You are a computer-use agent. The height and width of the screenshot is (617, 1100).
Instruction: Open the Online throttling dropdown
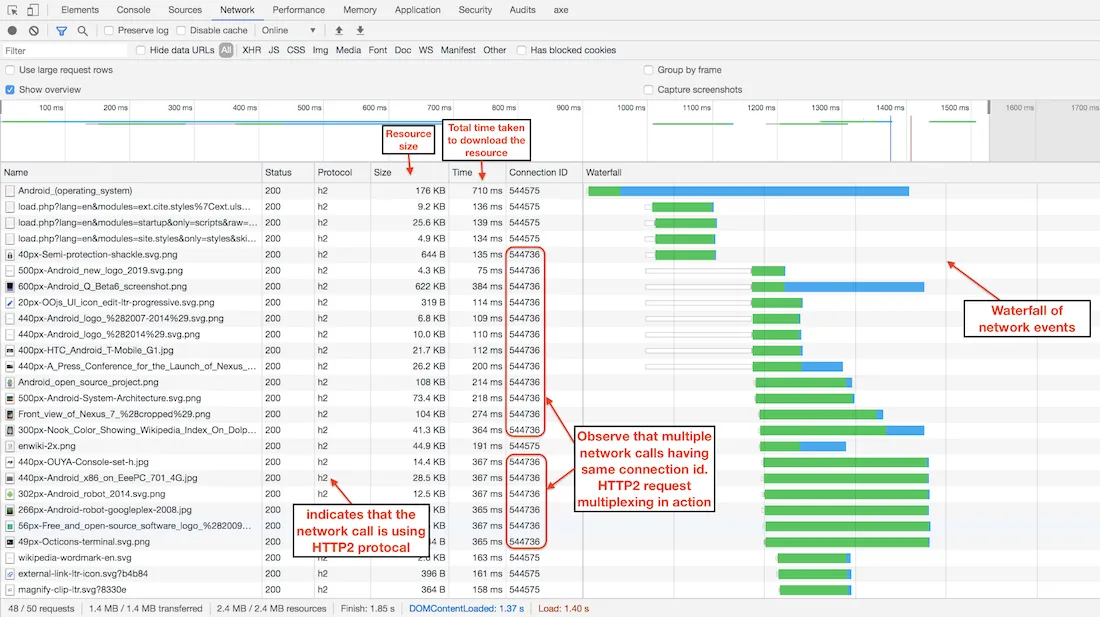click(x=288, y=31)
